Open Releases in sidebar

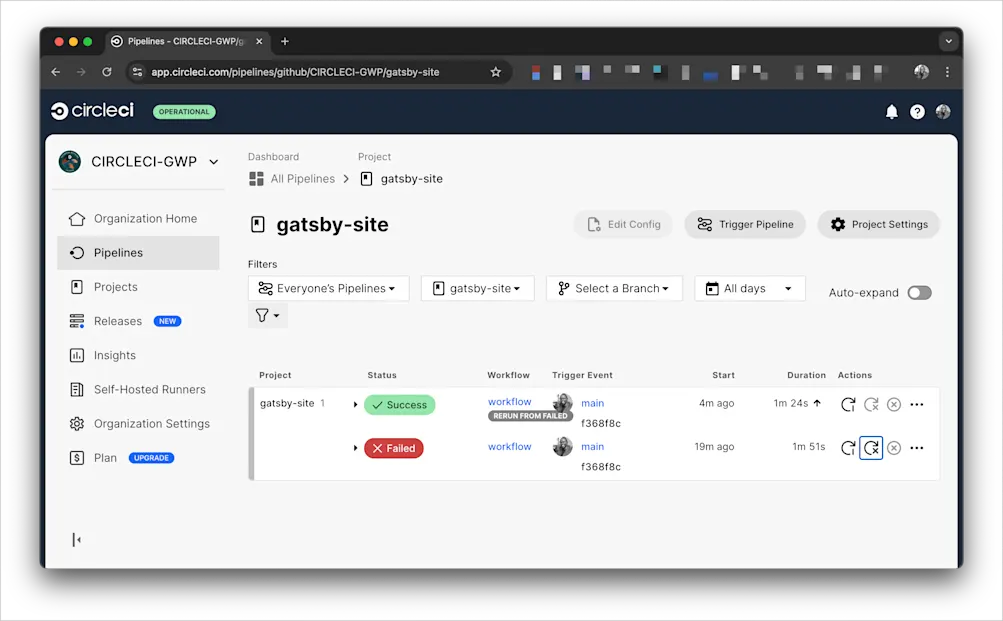click(x=138, y=321)
